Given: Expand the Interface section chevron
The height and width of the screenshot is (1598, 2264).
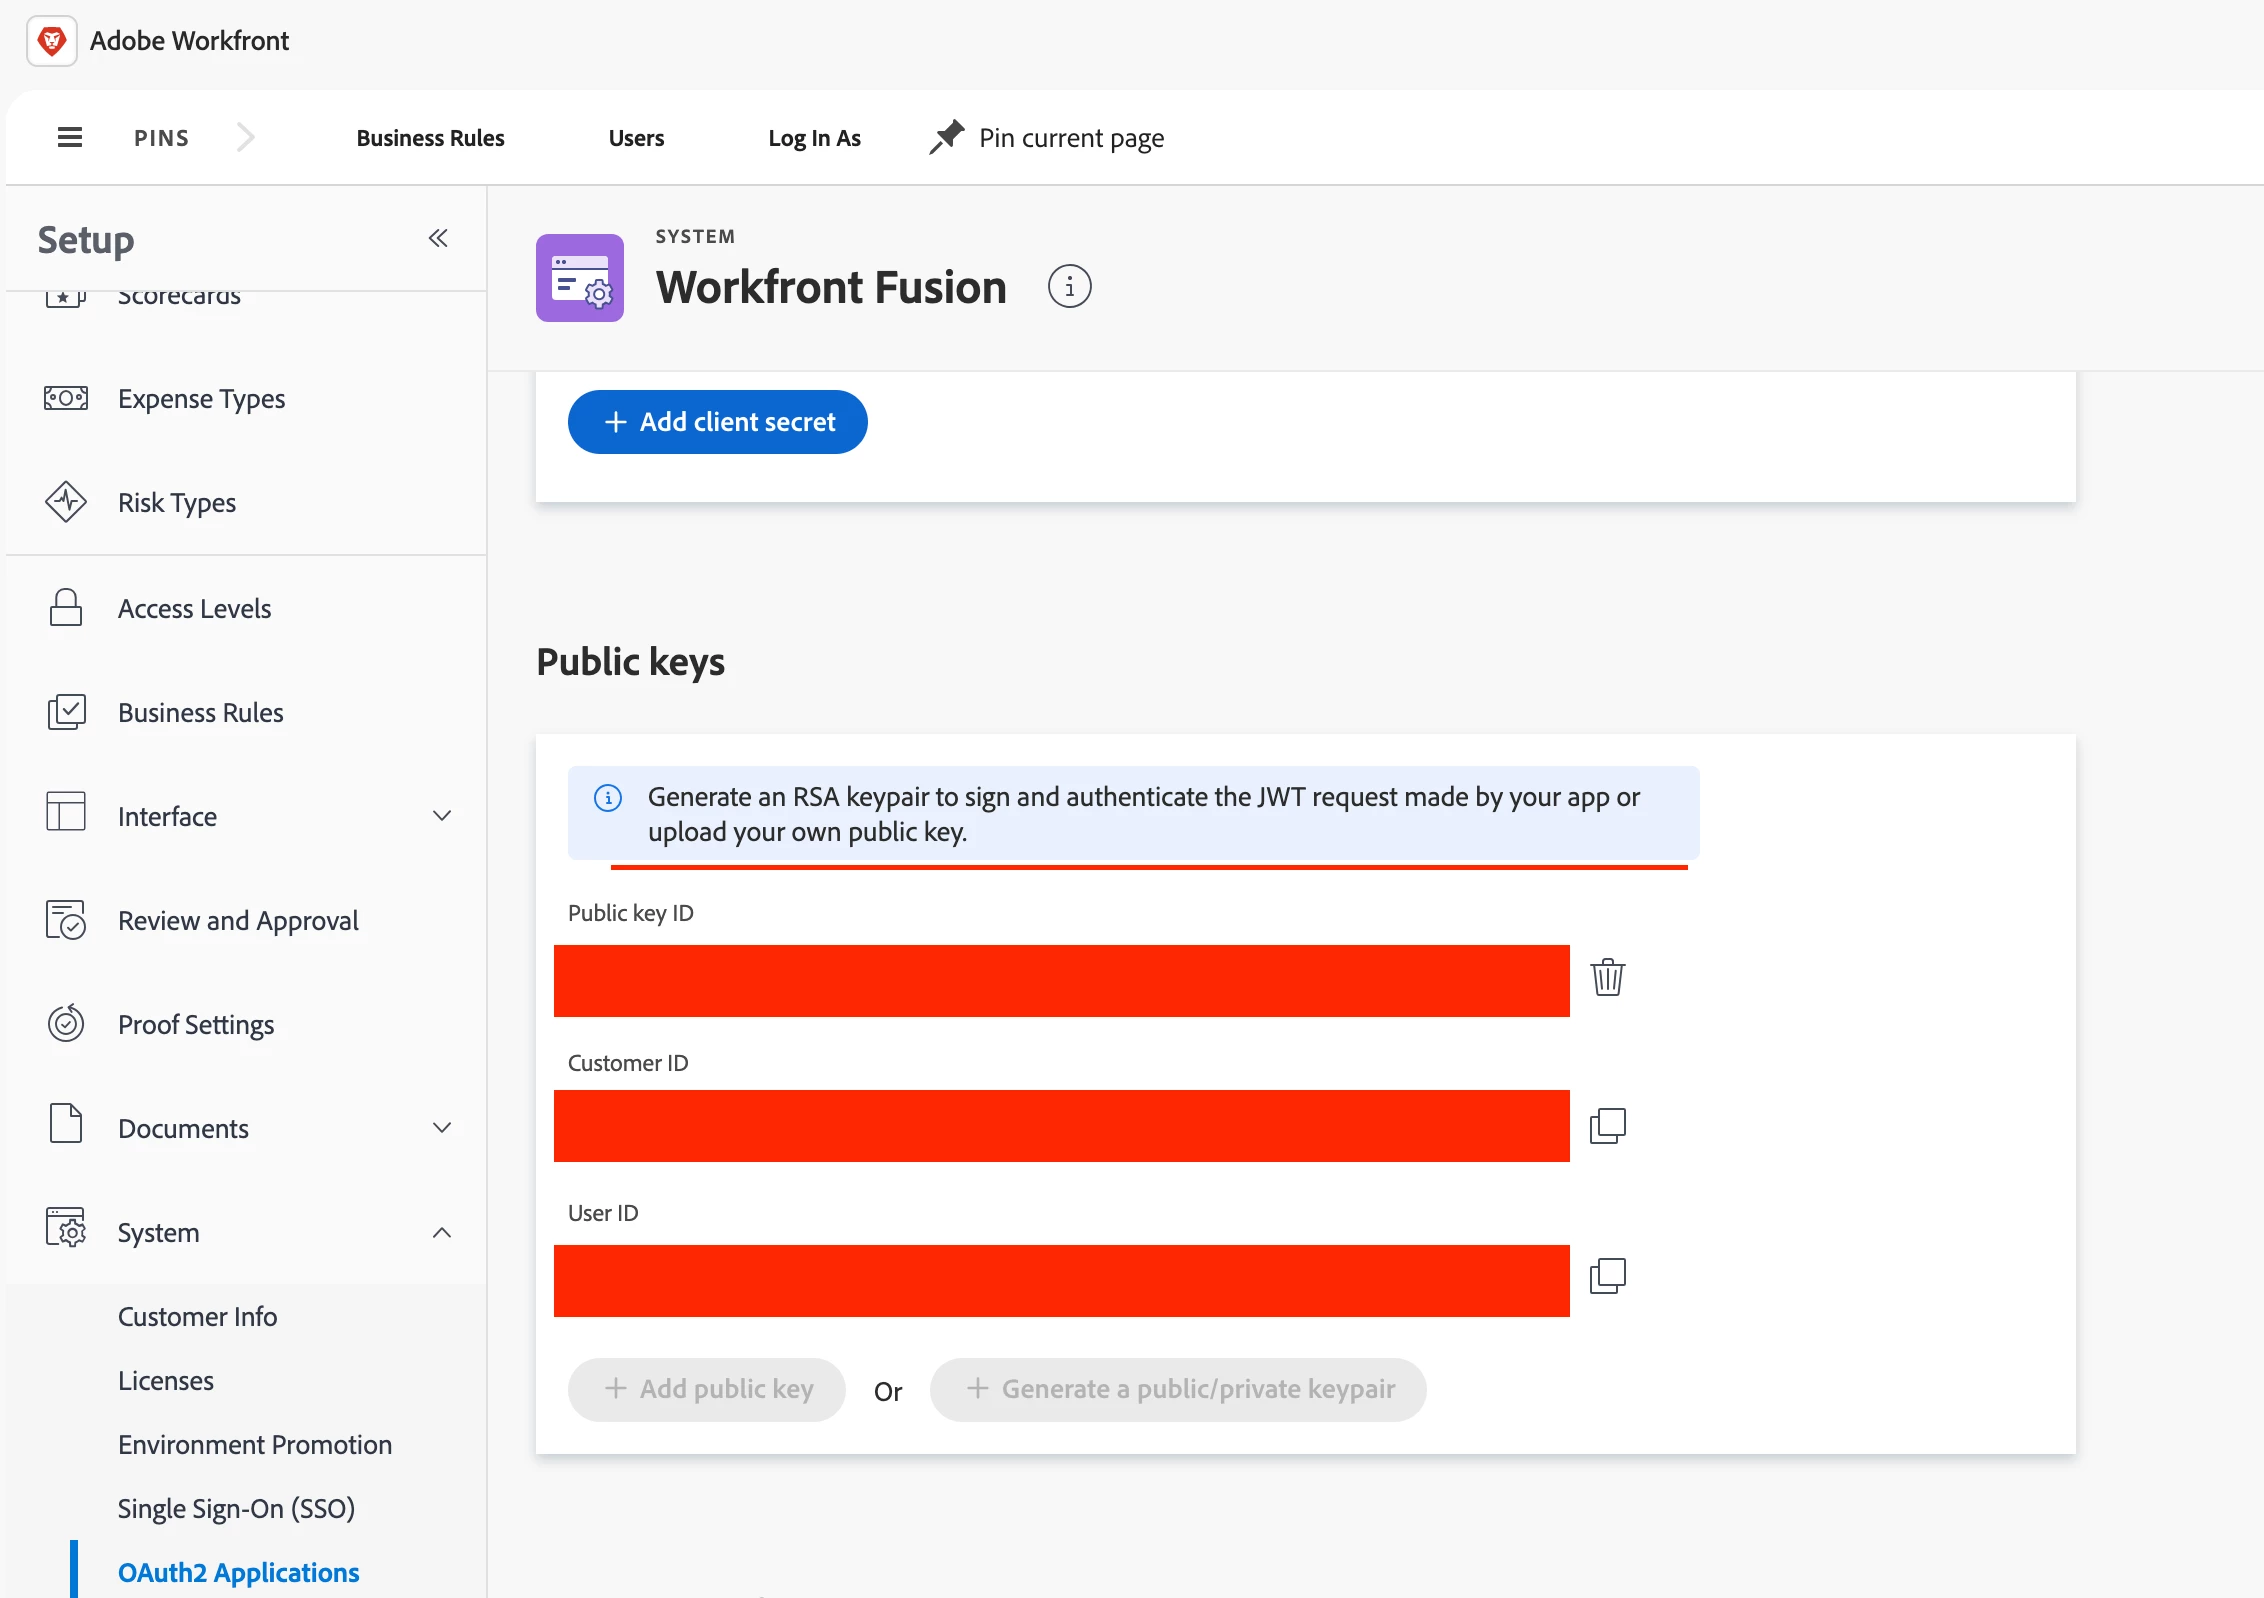Looking at the screenshot, I should pyautogui.click(x=442, y=816).
